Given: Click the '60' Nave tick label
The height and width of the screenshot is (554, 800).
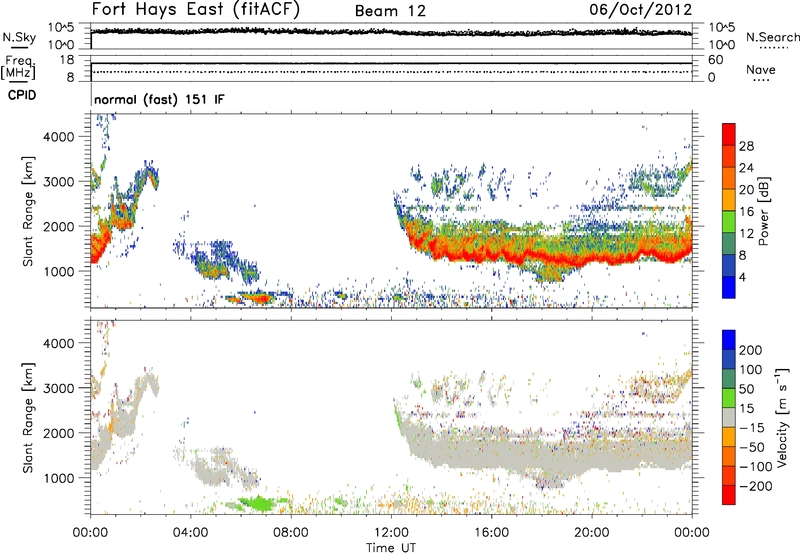Looking at the screenshot, I should click(x=715, y=60).
